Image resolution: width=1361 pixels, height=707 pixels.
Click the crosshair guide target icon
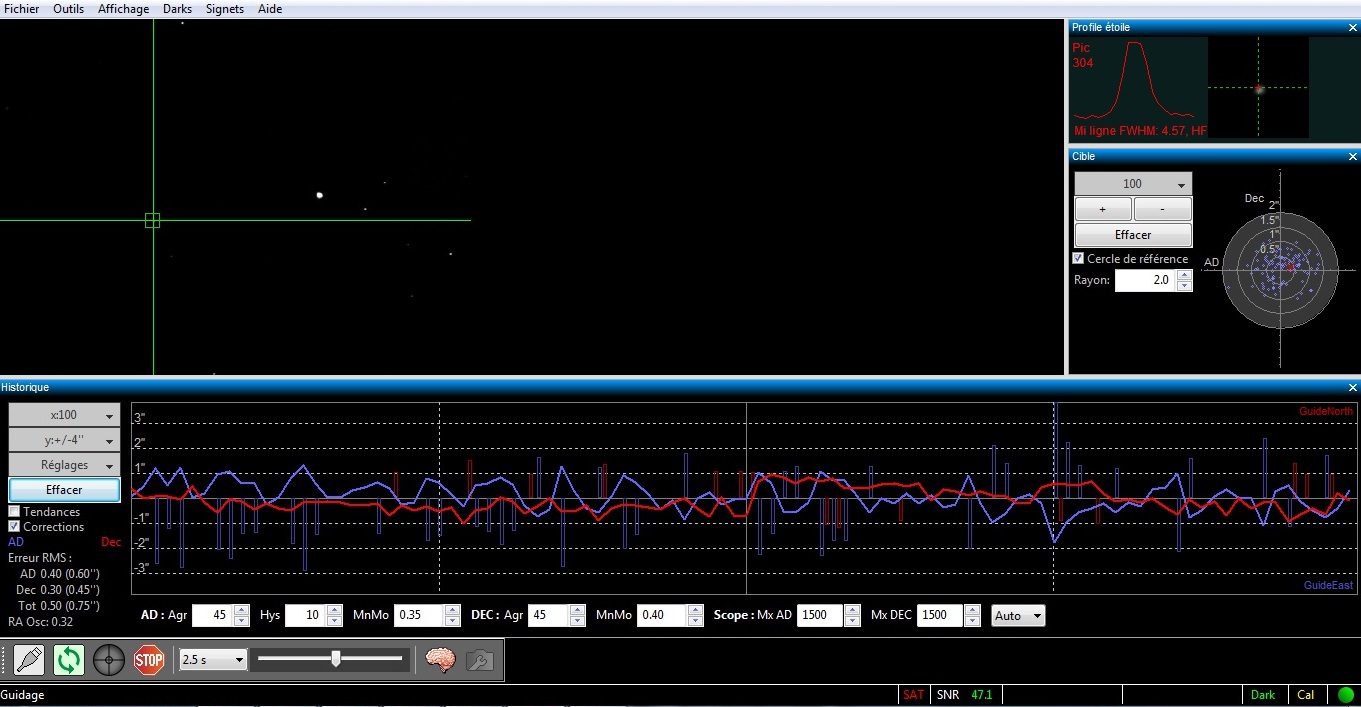tap(109, 659)
